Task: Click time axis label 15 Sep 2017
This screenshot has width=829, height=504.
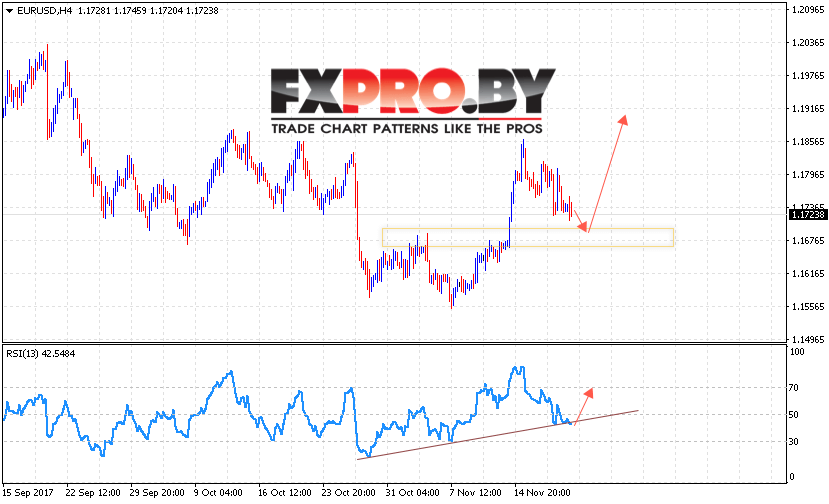Action: pyautogui.click(x=28, y=492)
